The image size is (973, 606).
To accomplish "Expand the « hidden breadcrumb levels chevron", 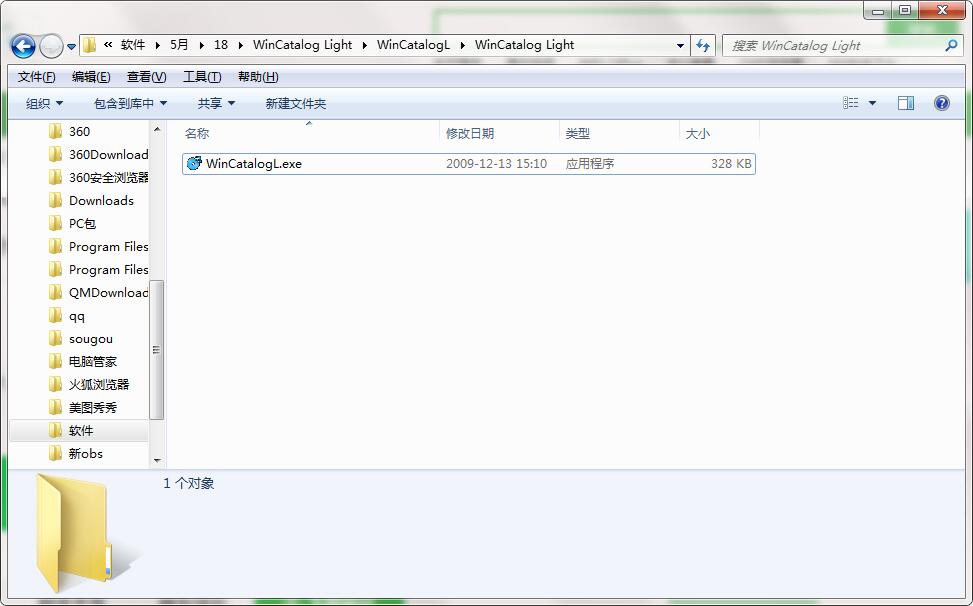I will [108, 45].
